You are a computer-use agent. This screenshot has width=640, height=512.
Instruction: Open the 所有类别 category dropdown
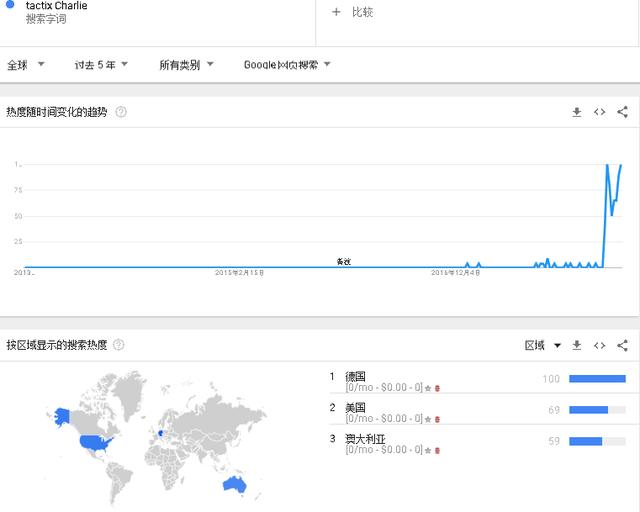point(186,65)
